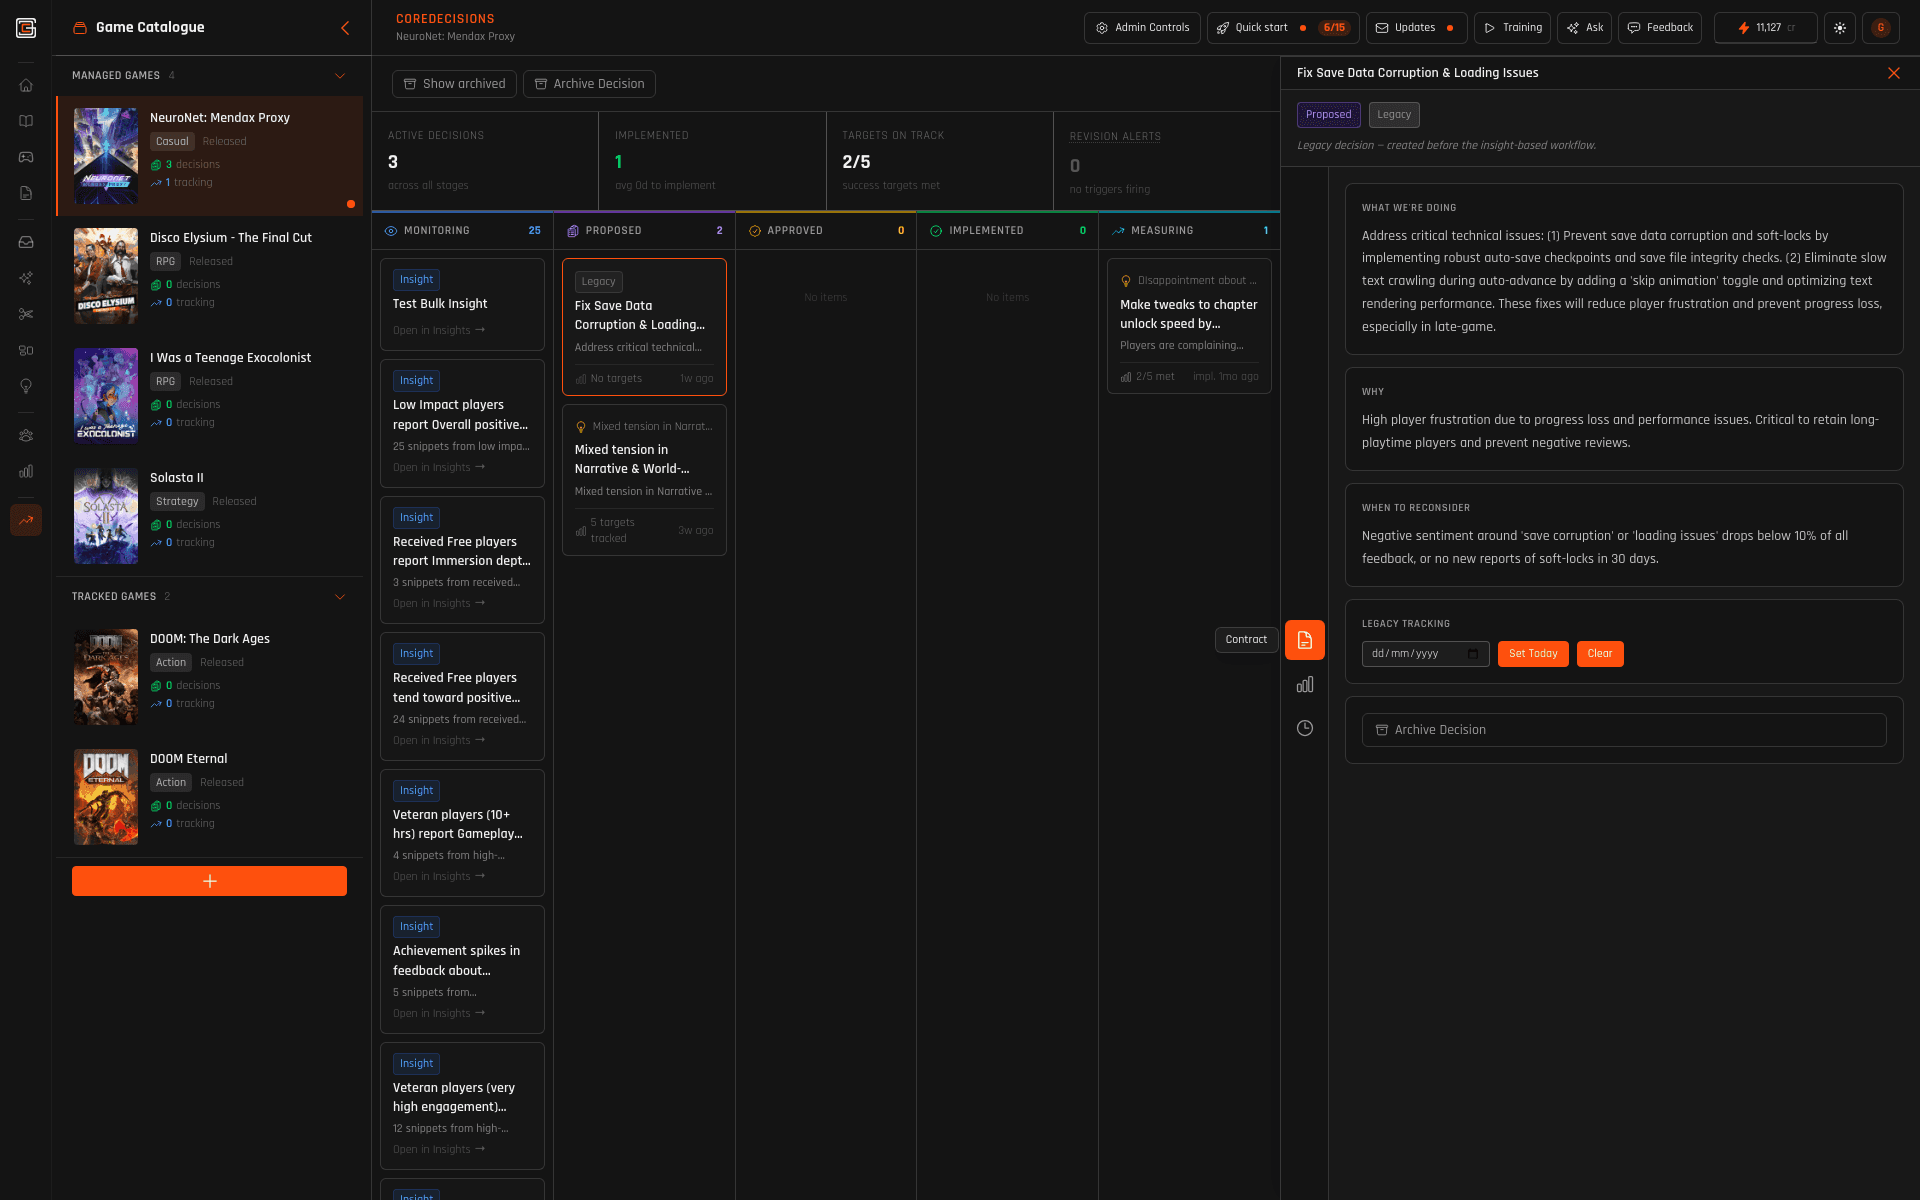Screen dimensions: 1920x1200
Task: Open the calendar picker in the date field
Action: click(x=1473, y=654)
